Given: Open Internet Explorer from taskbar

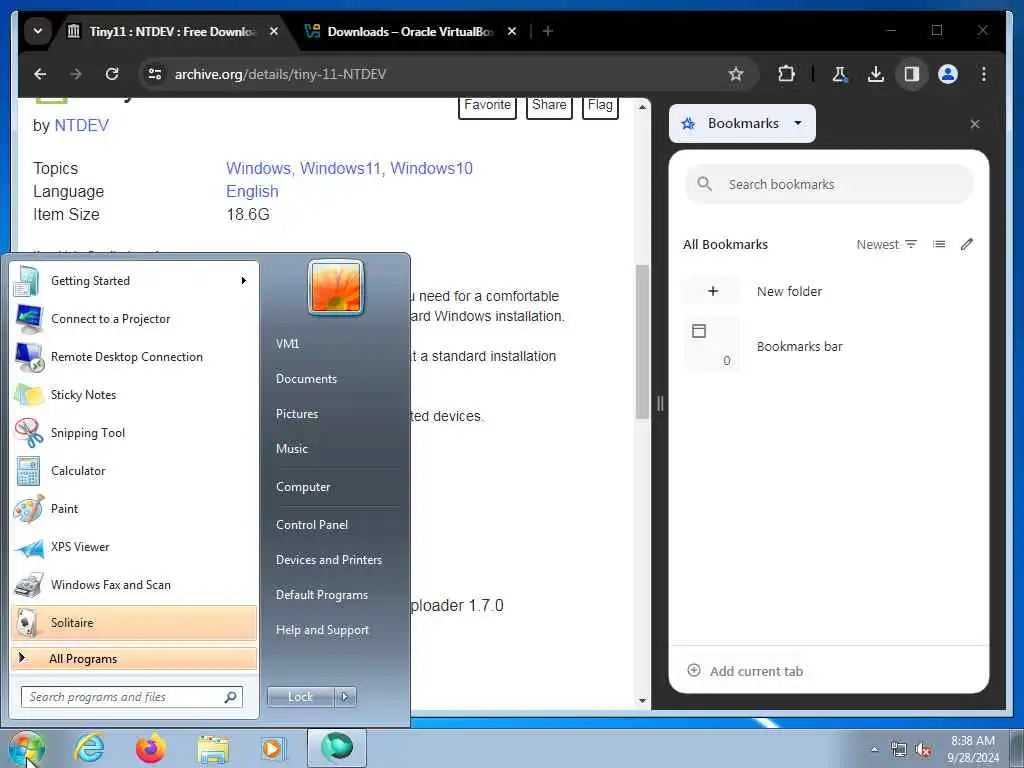Looking at the screenshot, I should 89,748.
